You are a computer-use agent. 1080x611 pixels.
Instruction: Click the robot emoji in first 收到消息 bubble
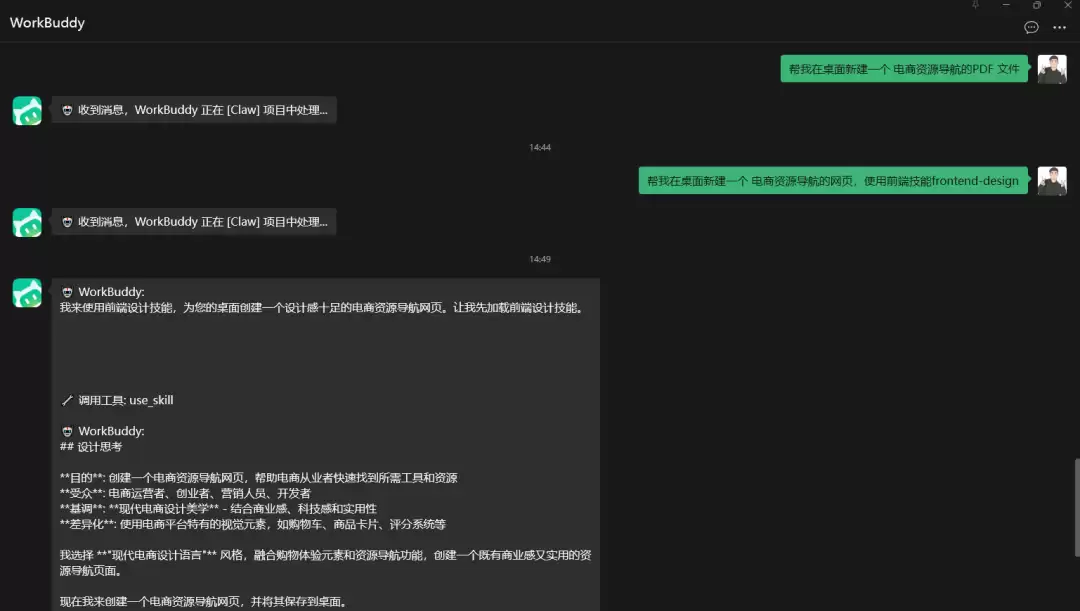pos(67,110)
